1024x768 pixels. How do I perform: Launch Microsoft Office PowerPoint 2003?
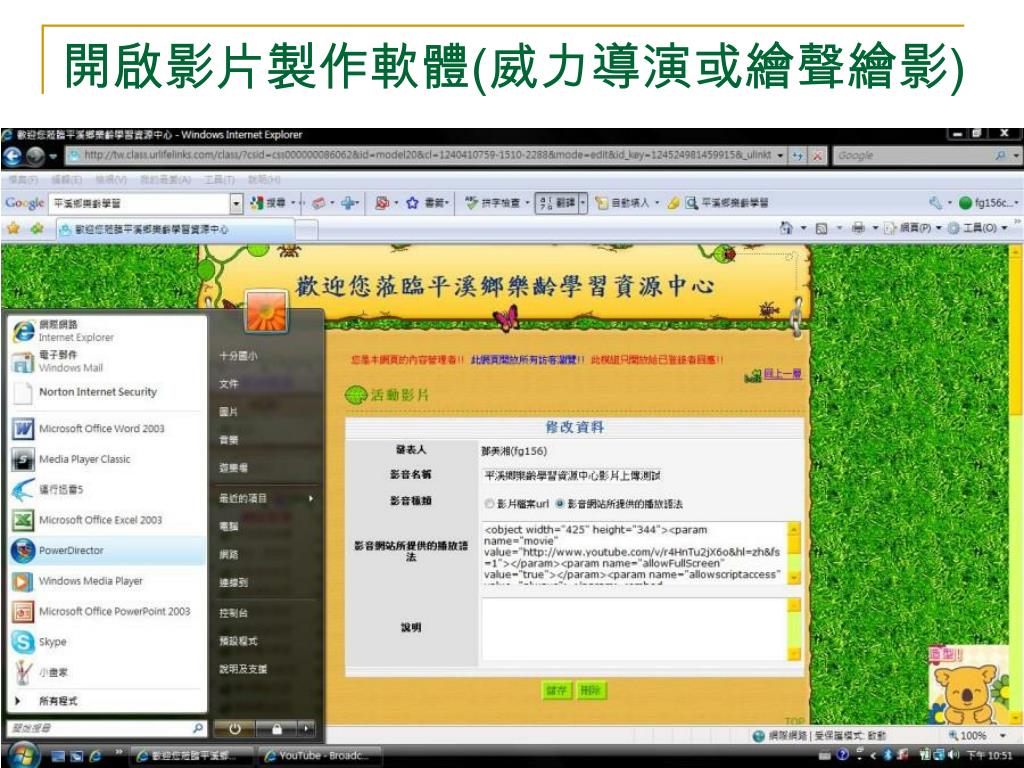tap(108, 611)
